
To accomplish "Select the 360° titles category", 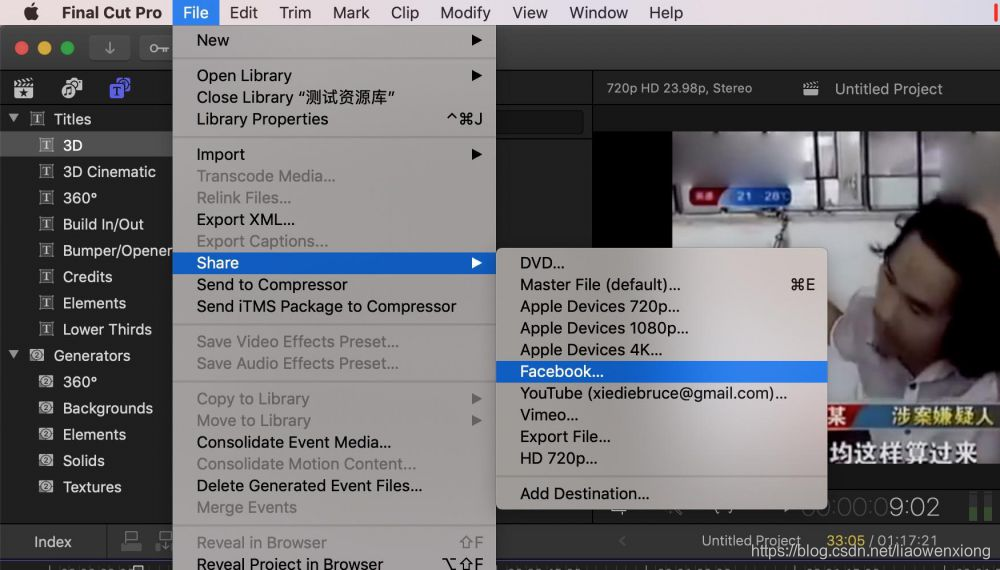I will coord(86,198).
